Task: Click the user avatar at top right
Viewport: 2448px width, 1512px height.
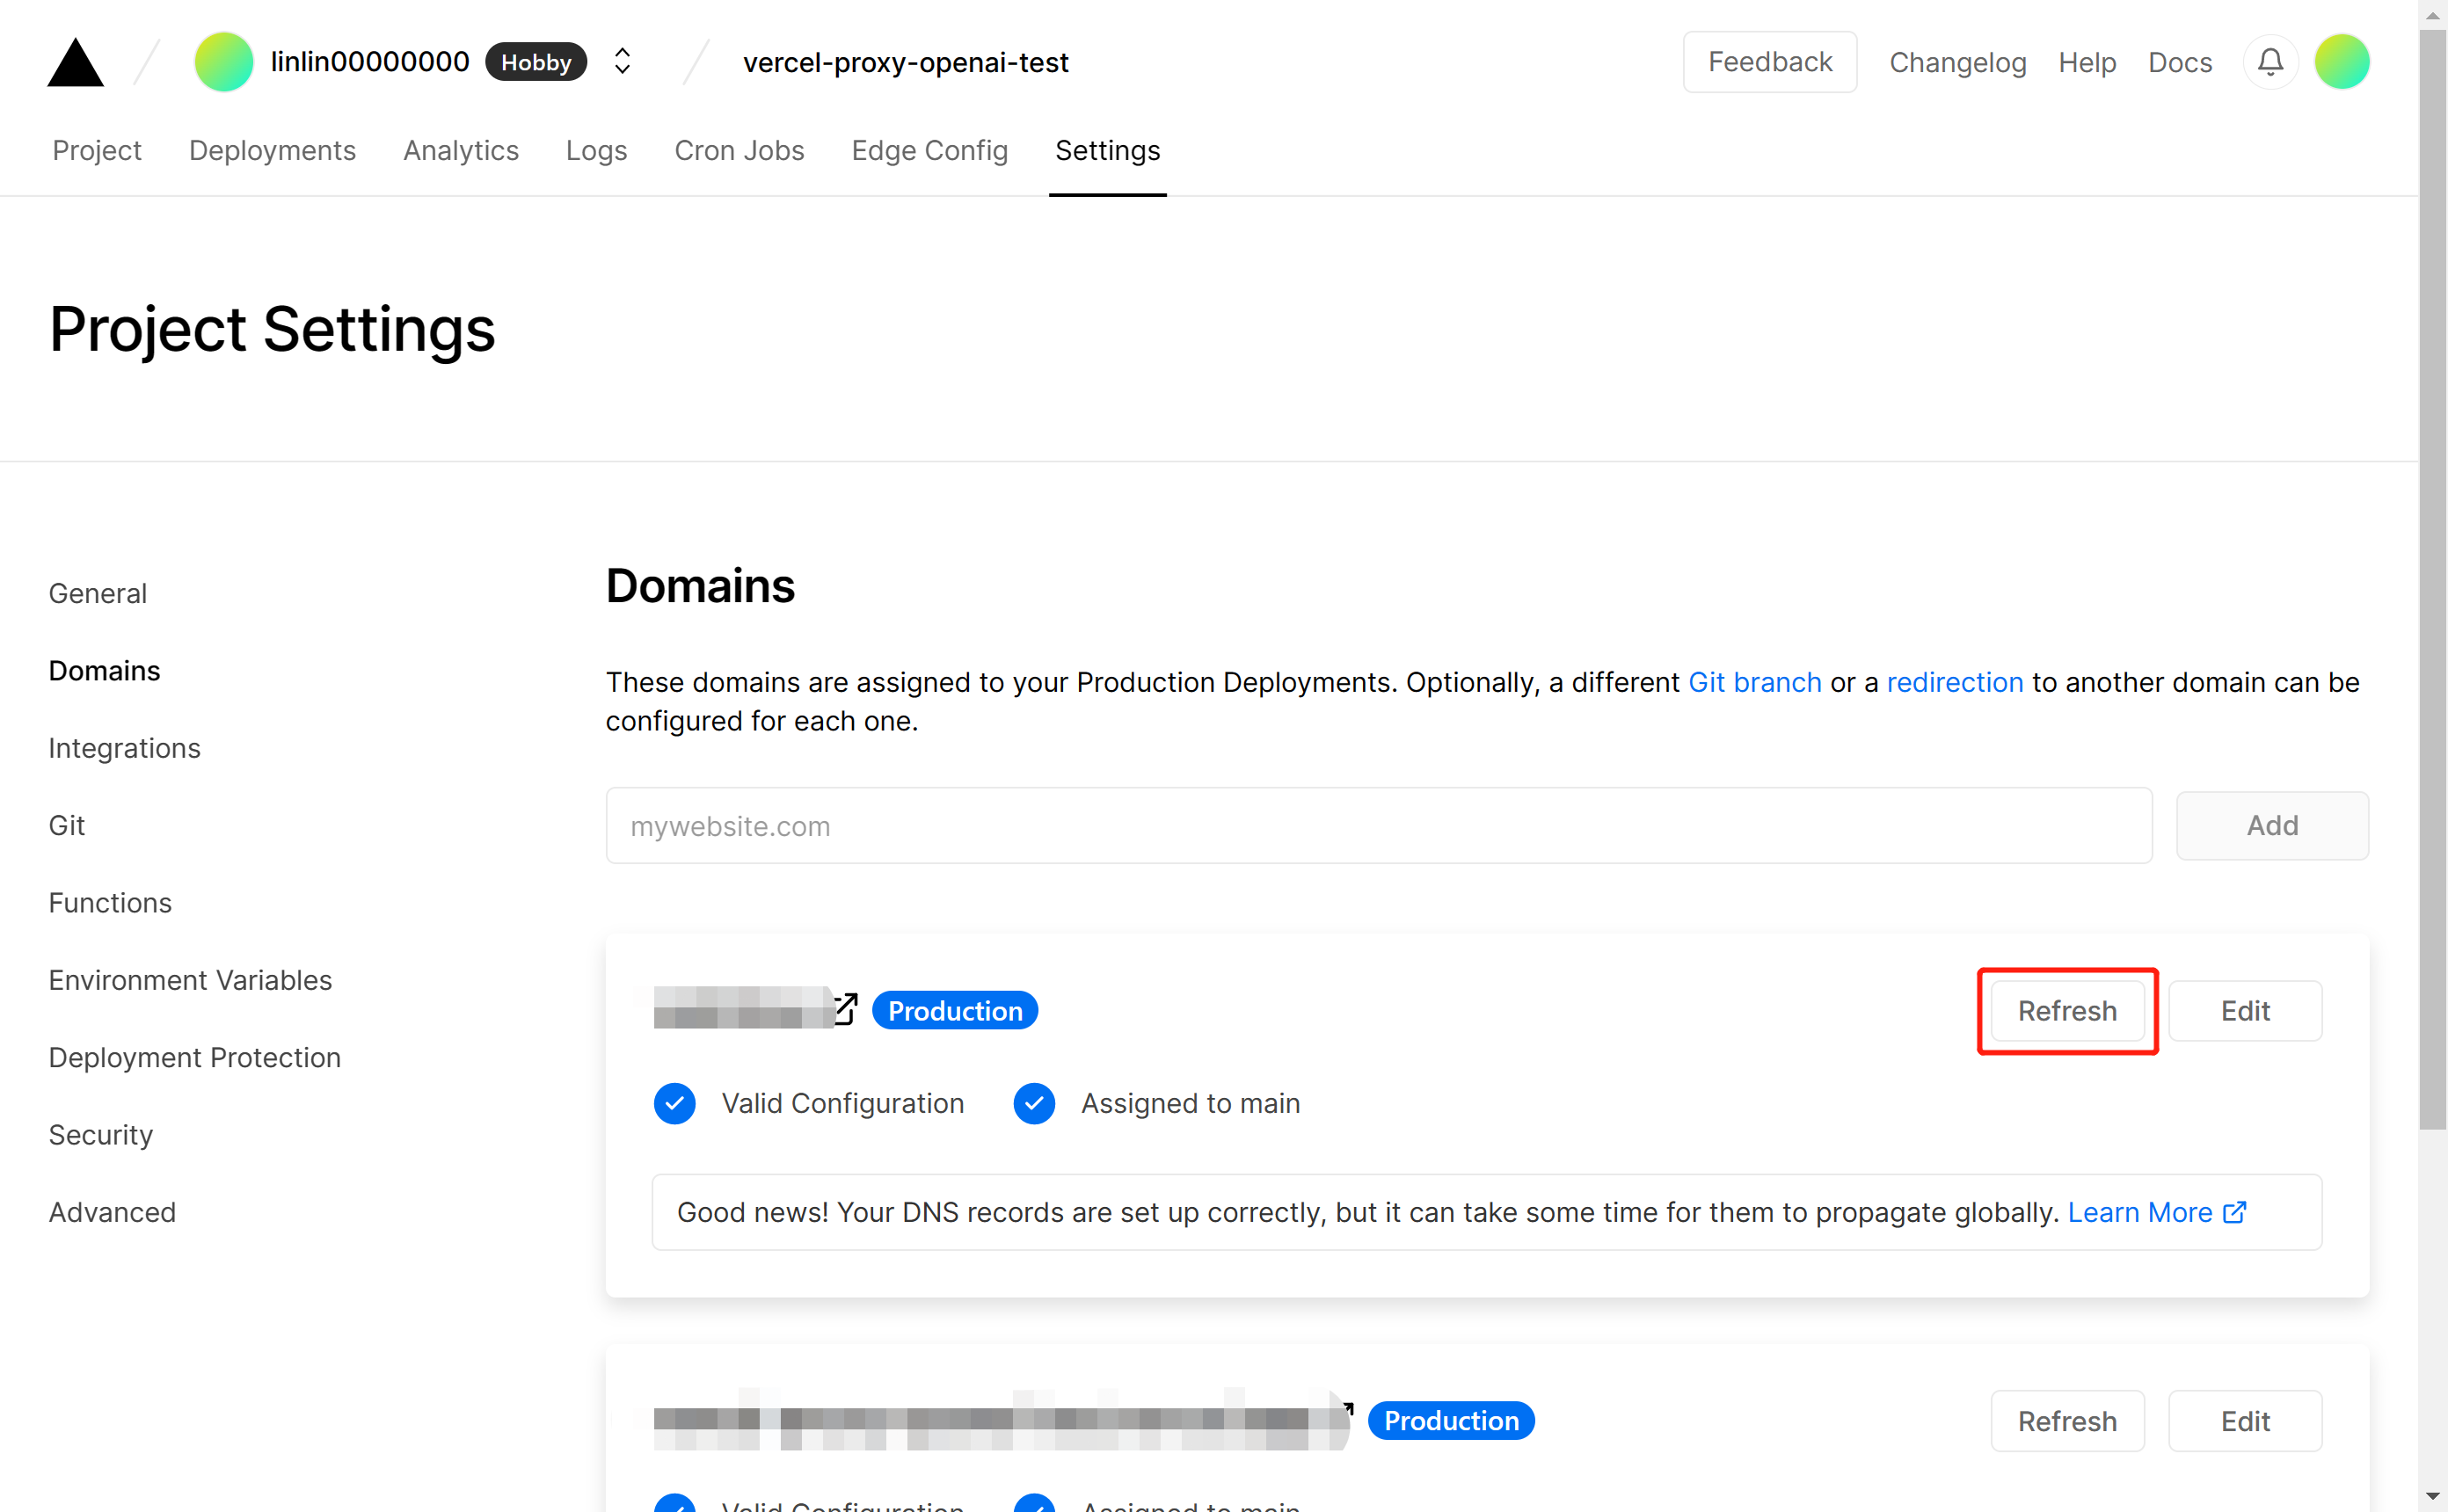Action: point(2341,62)
